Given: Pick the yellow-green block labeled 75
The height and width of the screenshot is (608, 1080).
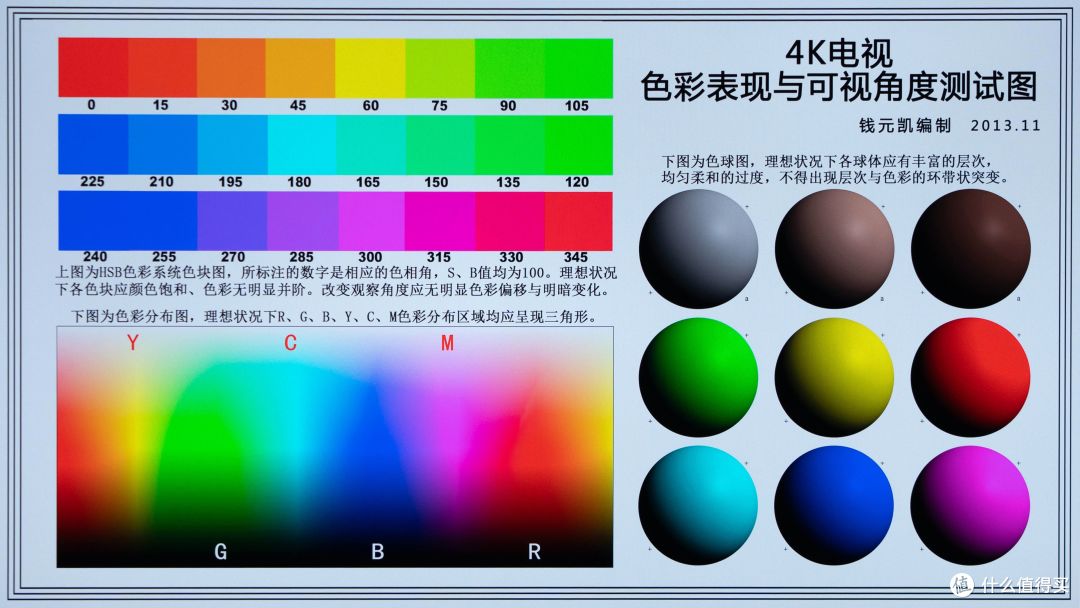Looking at the screenshot, I should pyautogui.click(x=439, y=67).
